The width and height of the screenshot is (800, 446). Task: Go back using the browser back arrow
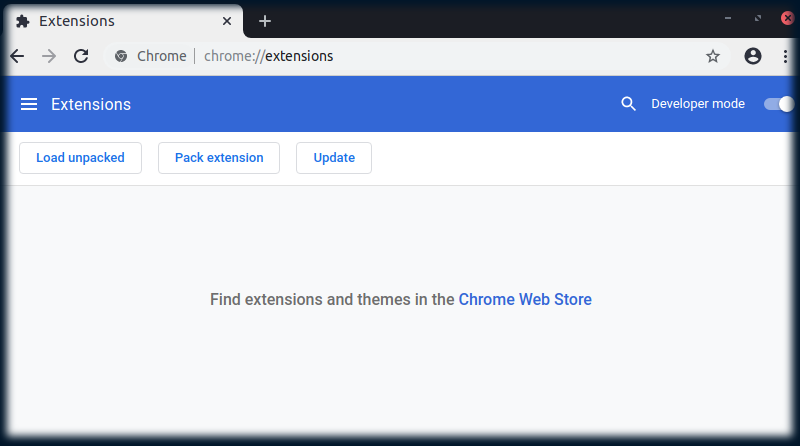click(17, 56)
